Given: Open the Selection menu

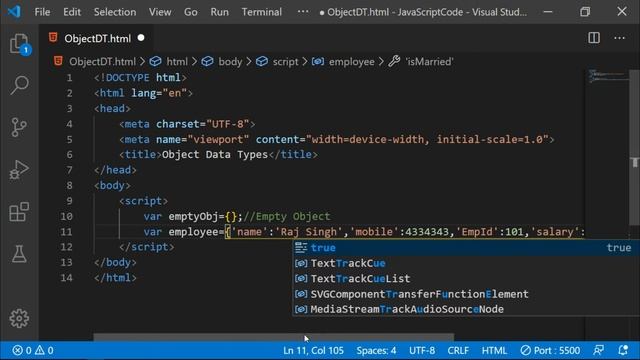Looking at the screenshot, I should 115,12.
